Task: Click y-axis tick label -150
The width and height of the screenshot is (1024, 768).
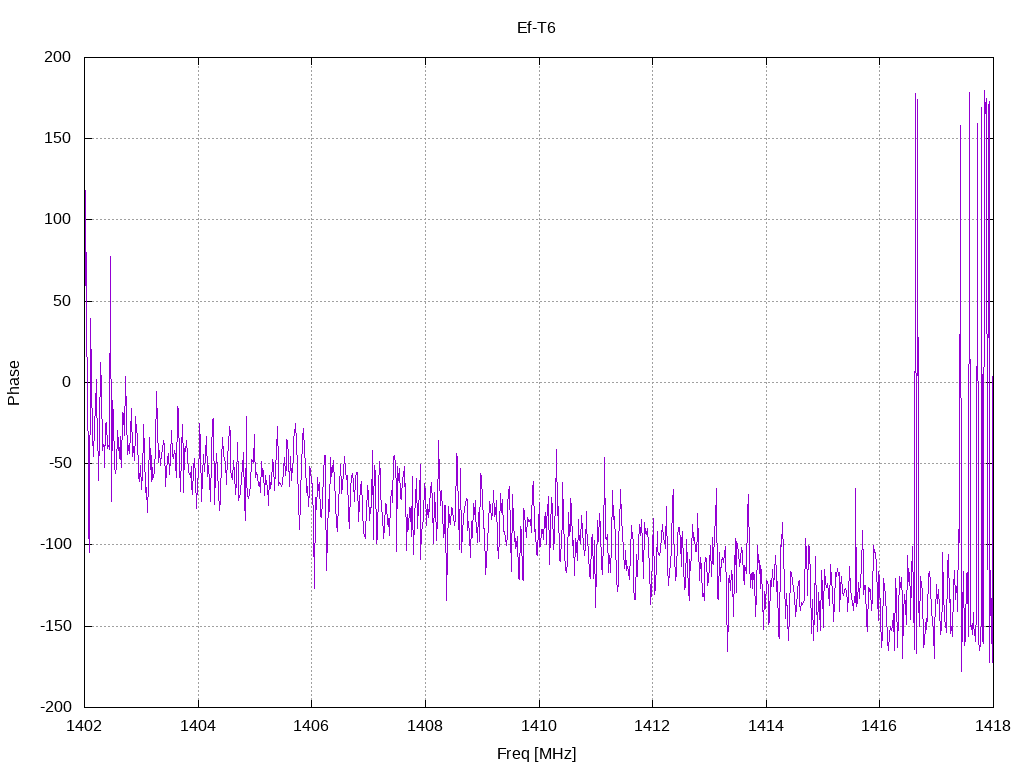Action: pyautogui.click(x=56, y=626)
